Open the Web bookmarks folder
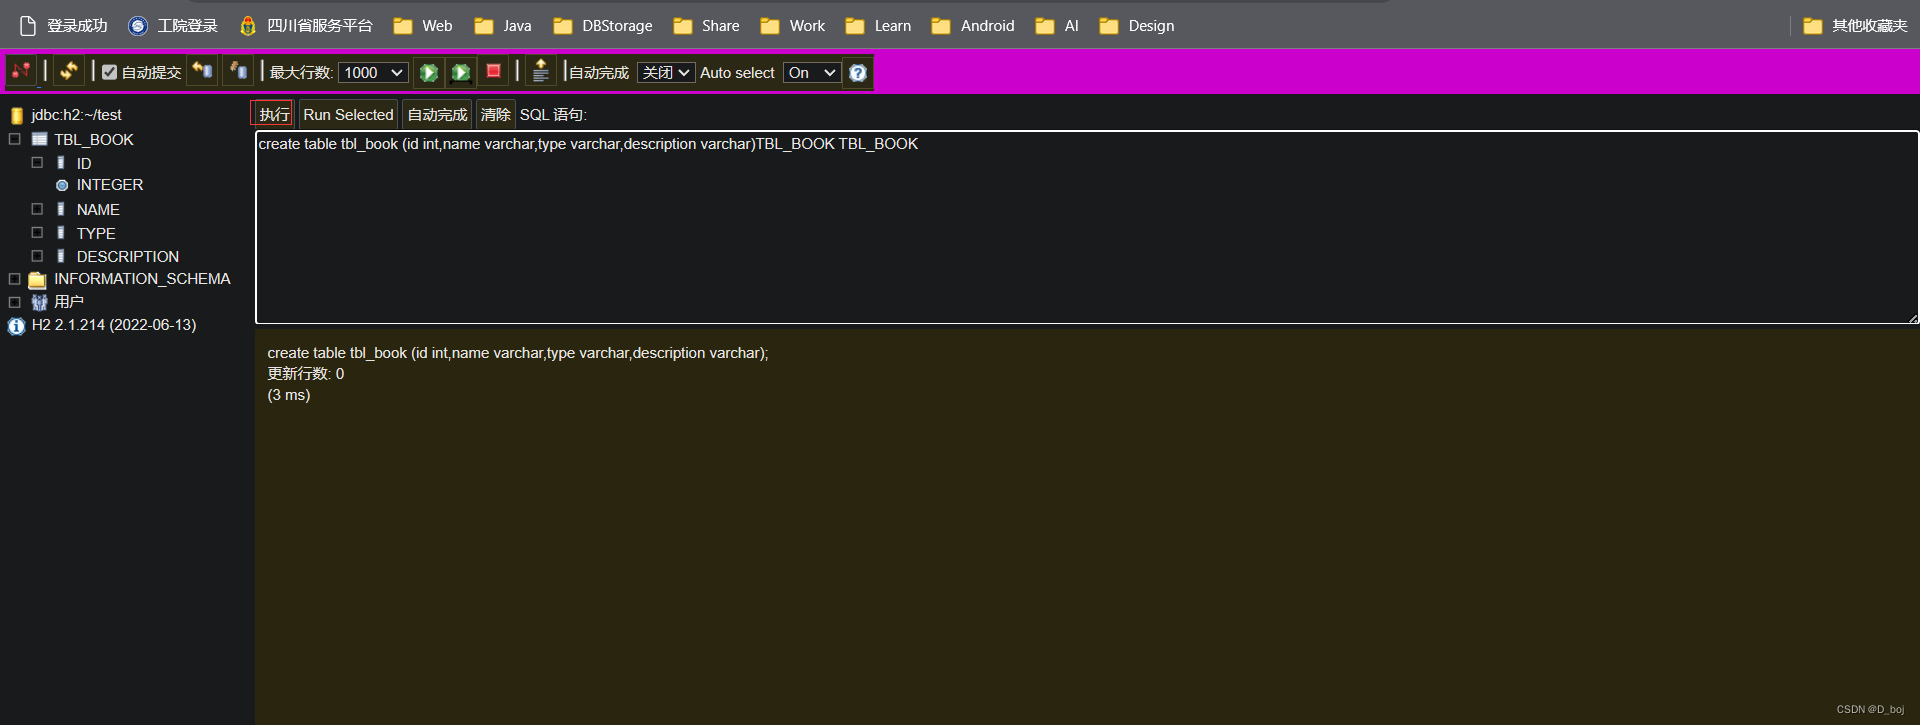 click(x=423, y=26)
